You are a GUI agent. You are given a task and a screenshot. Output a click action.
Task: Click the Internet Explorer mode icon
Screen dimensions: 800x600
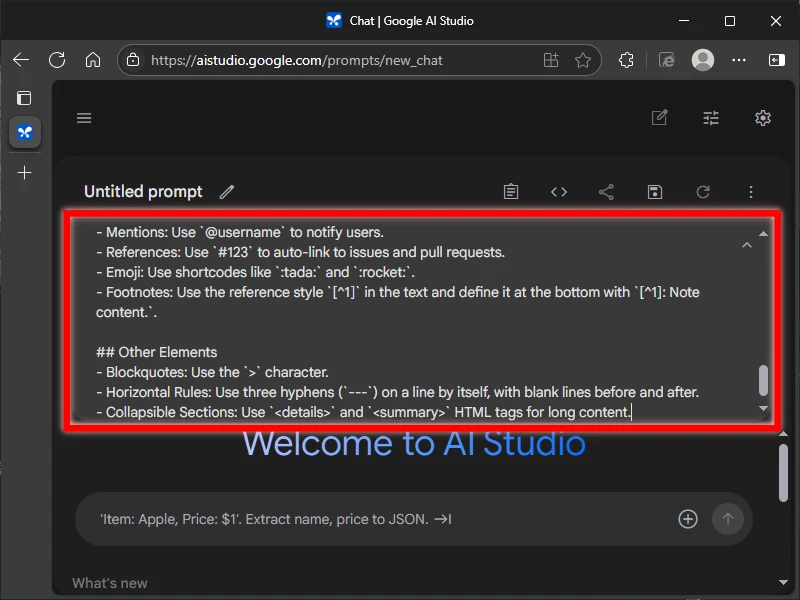coord(666,60)
